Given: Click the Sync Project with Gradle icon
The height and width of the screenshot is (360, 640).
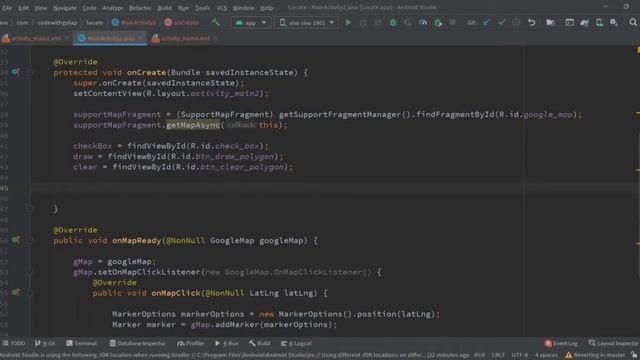Looking at the screenshot, I should click(x=584, y=22).
